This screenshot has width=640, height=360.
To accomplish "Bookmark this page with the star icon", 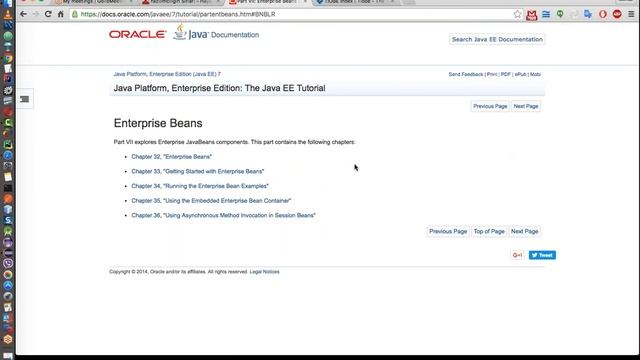I will [x=517, y=14].
